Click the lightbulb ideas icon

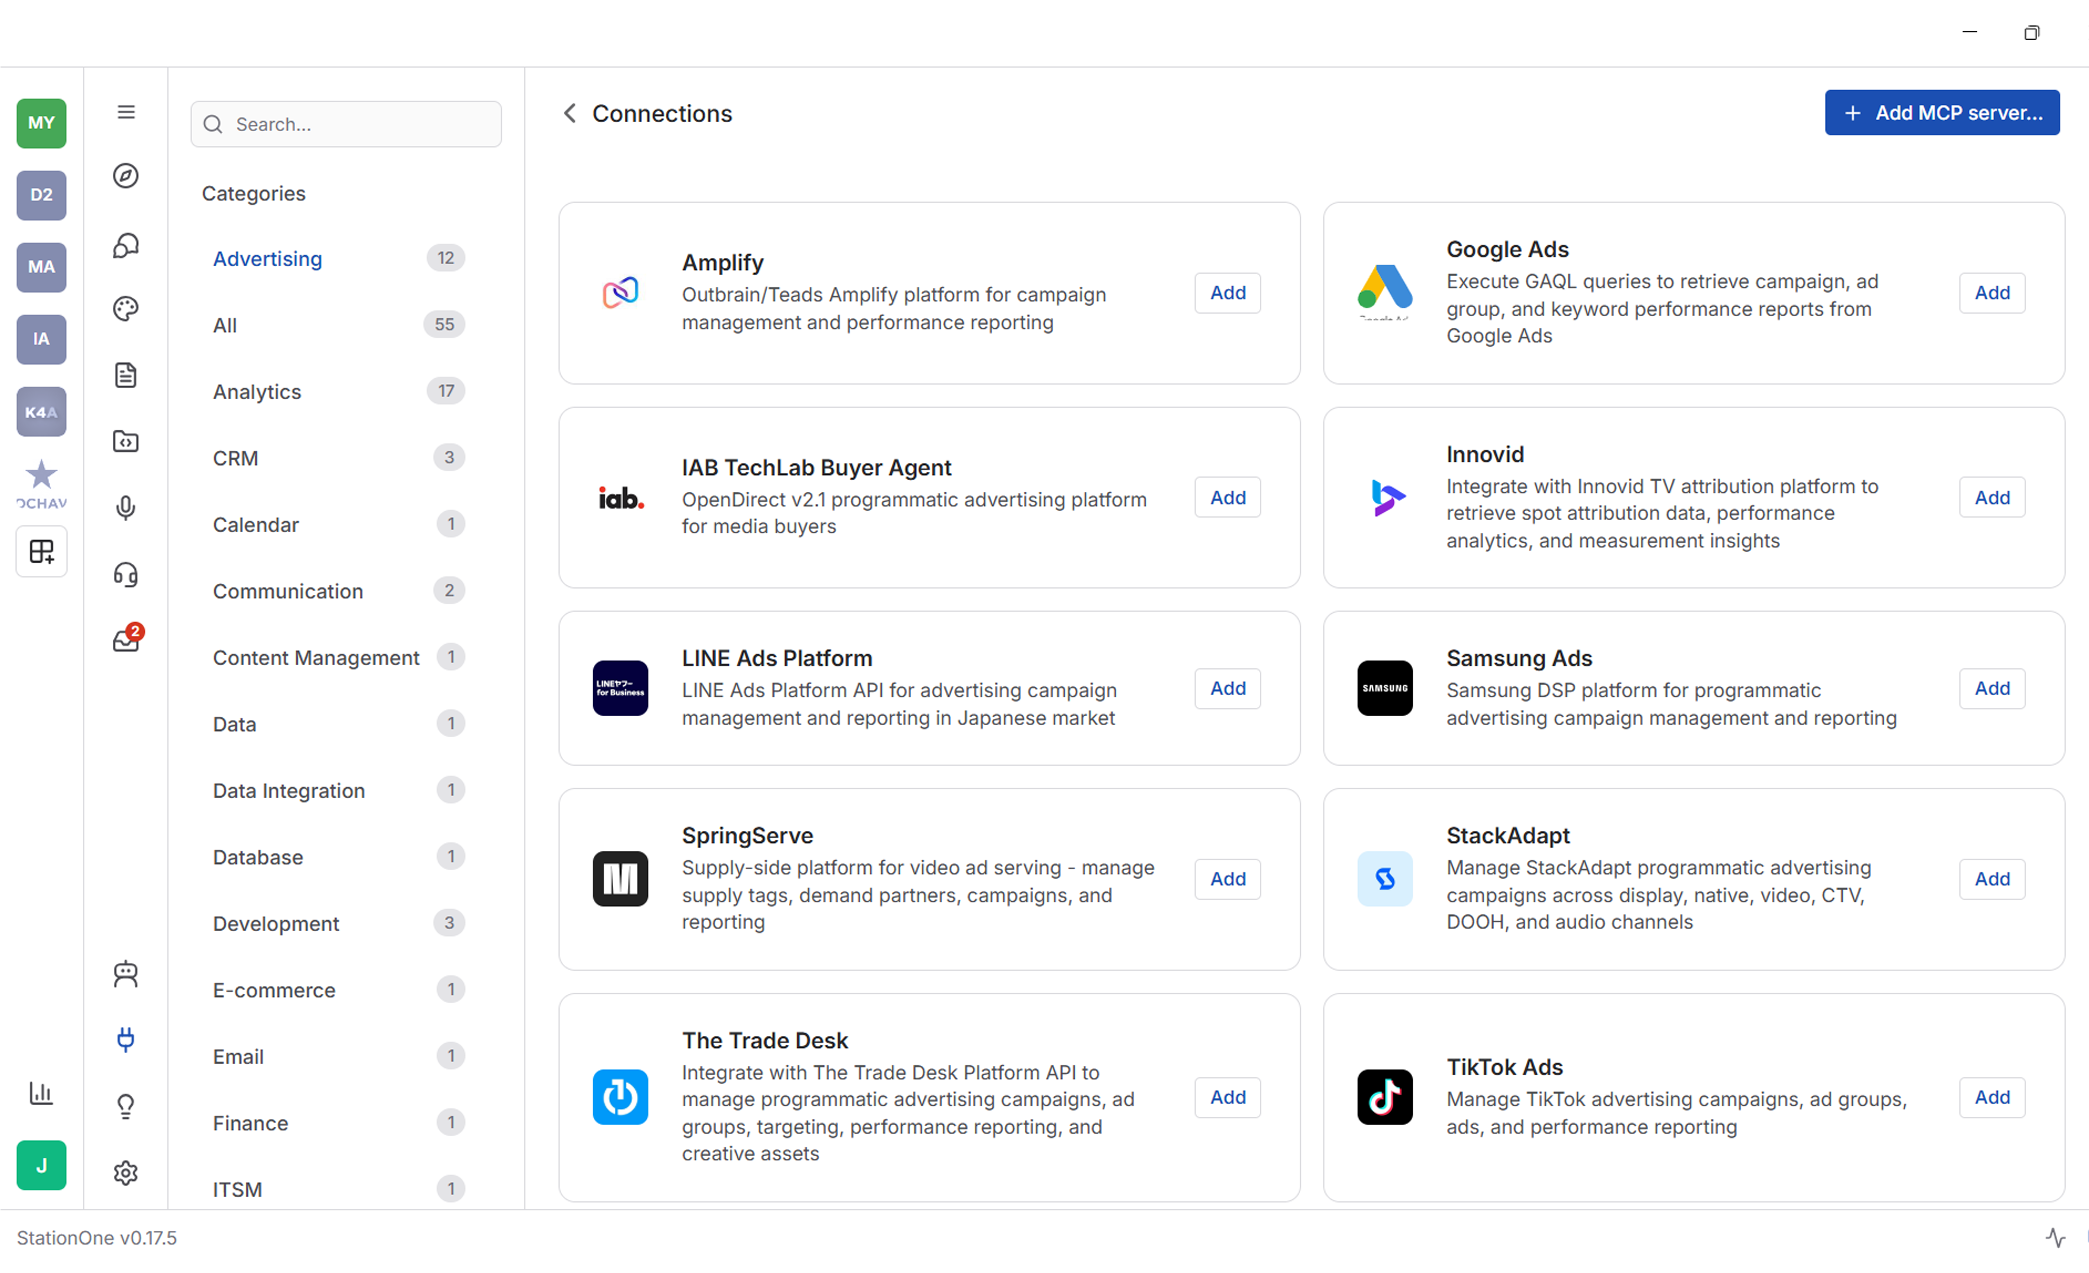pyautogui.click(x=126, y=1106)
